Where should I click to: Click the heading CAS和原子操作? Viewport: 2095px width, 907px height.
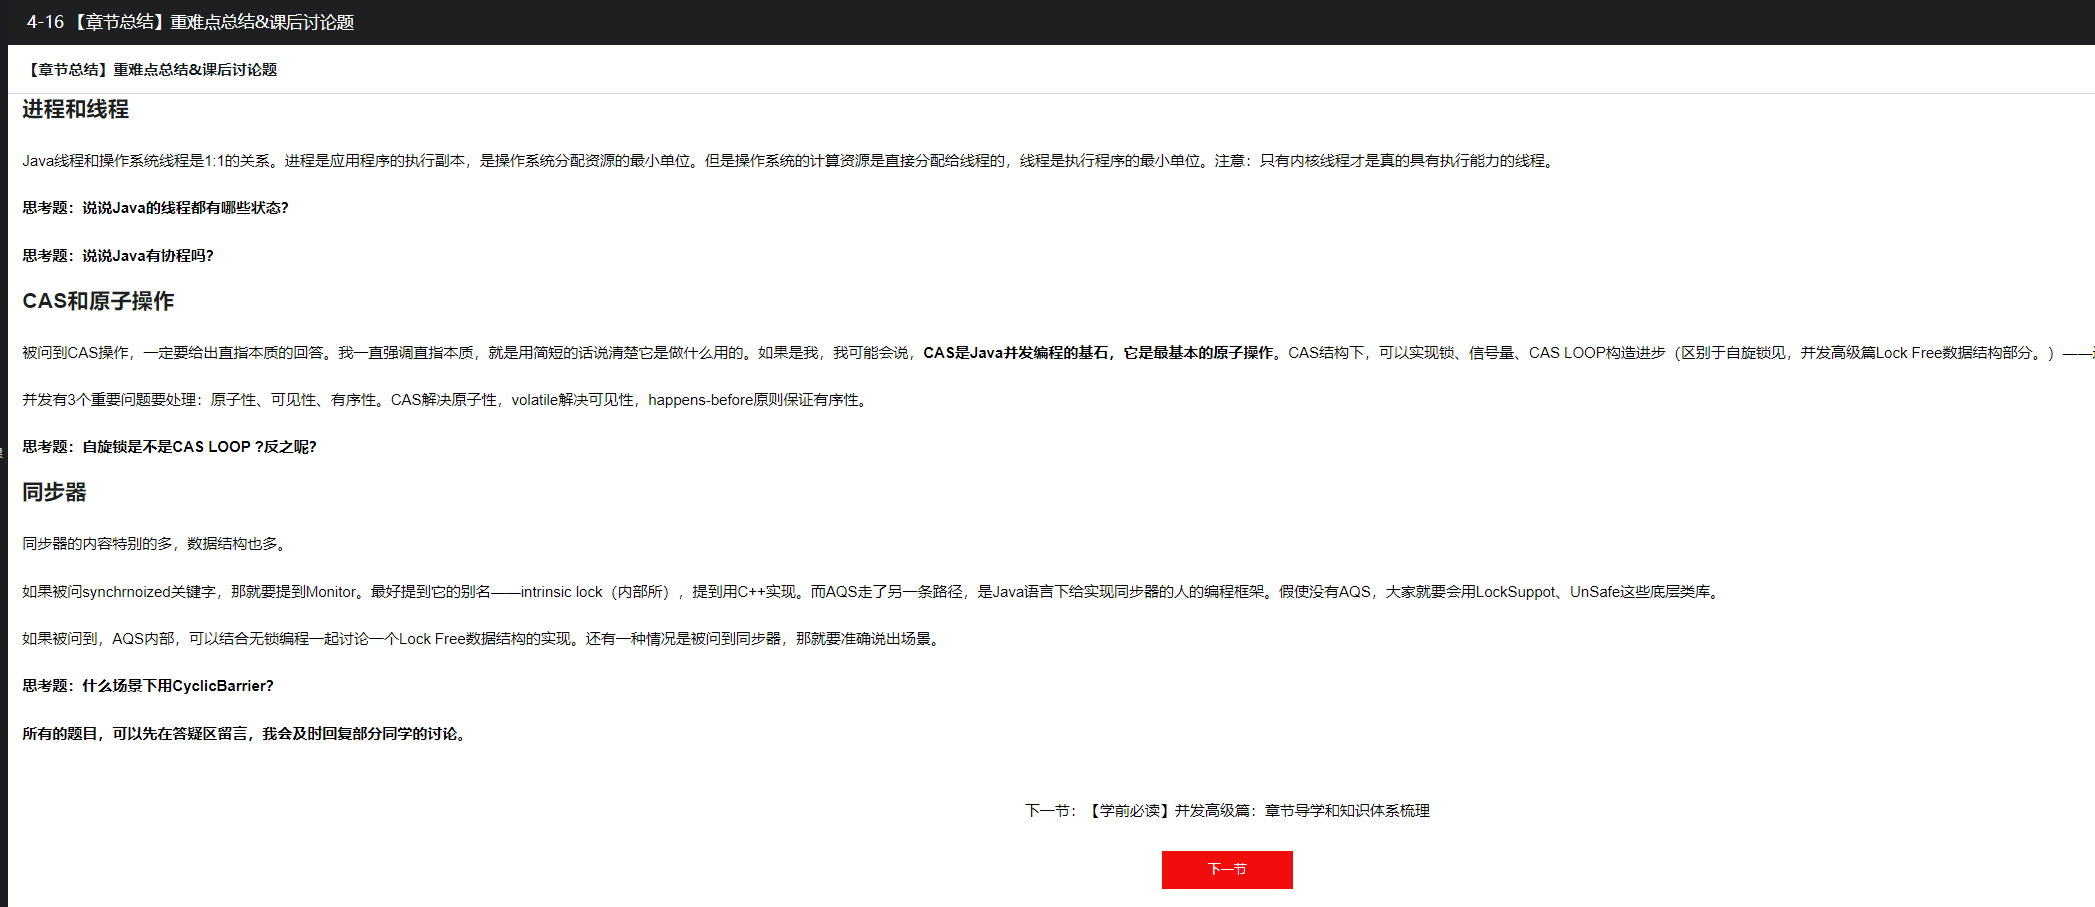click(98, 301)
